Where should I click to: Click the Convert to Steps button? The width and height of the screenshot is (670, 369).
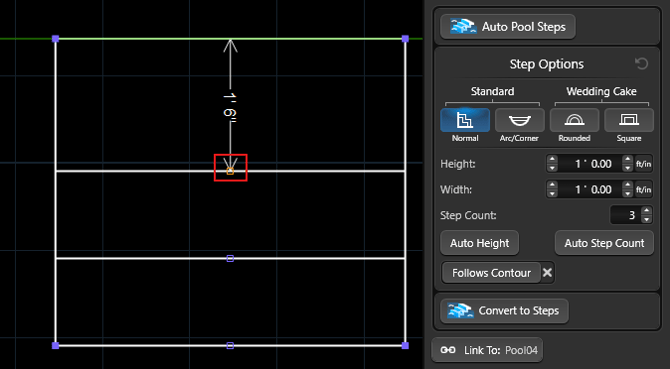click(504, 311)
